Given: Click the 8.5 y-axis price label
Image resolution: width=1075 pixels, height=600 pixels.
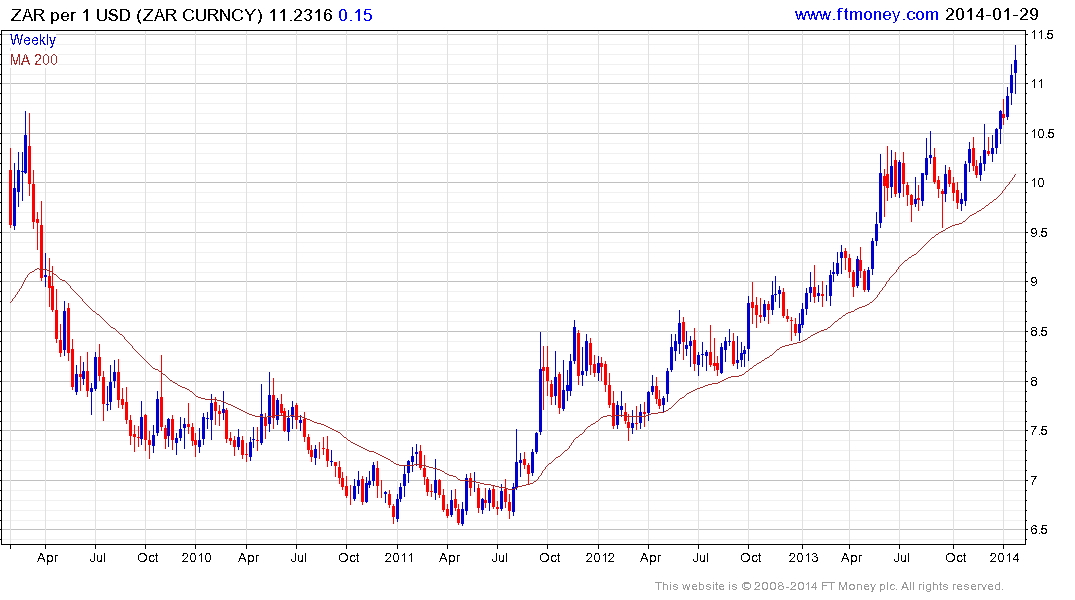Looking at the screenshot, I should tap(1039, 332).
